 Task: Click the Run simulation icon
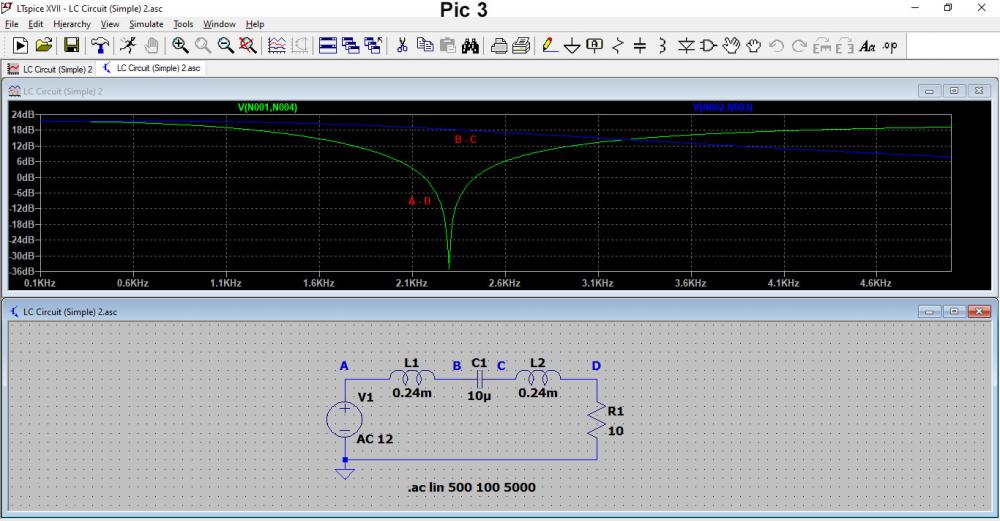point(20,45)
